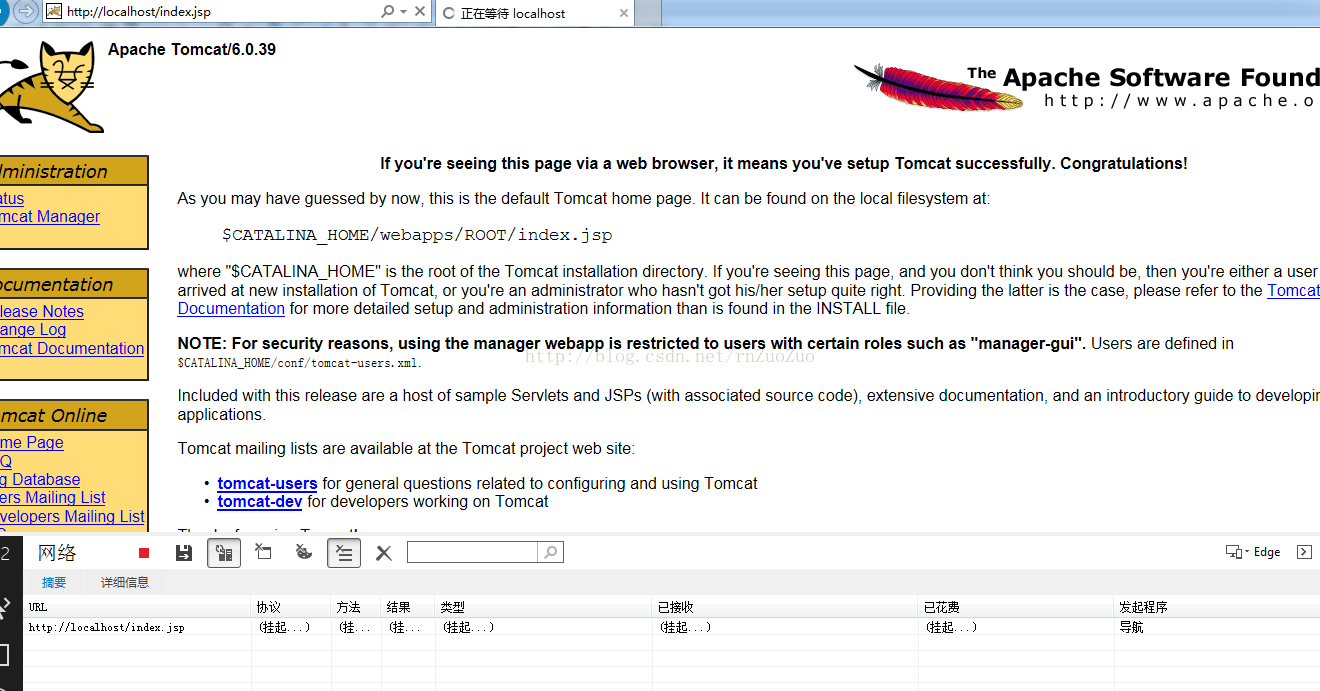Open the Change Log link
The width and height of the screenshot is (1320, 691).
[33, 329]
